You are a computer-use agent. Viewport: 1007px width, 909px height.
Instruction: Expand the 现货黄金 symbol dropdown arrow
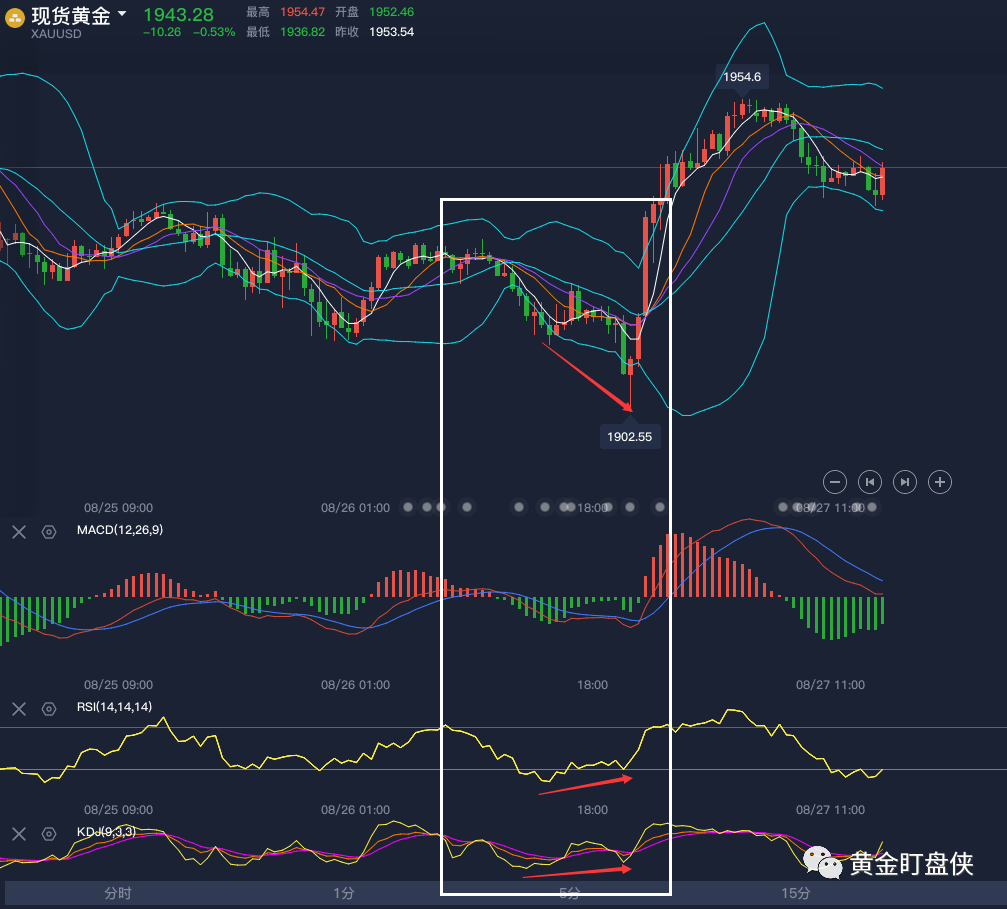point(121,14)
